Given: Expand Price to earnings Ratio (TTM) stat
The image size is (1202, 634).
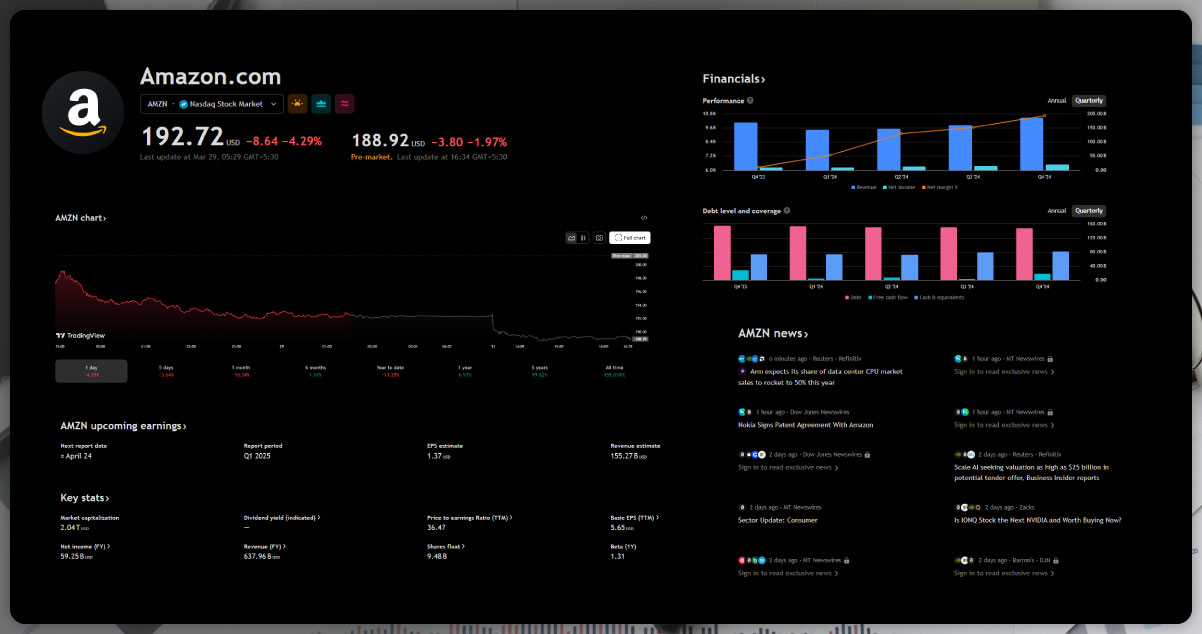Looking at the screenshot, I should click(x=470, y=518).
